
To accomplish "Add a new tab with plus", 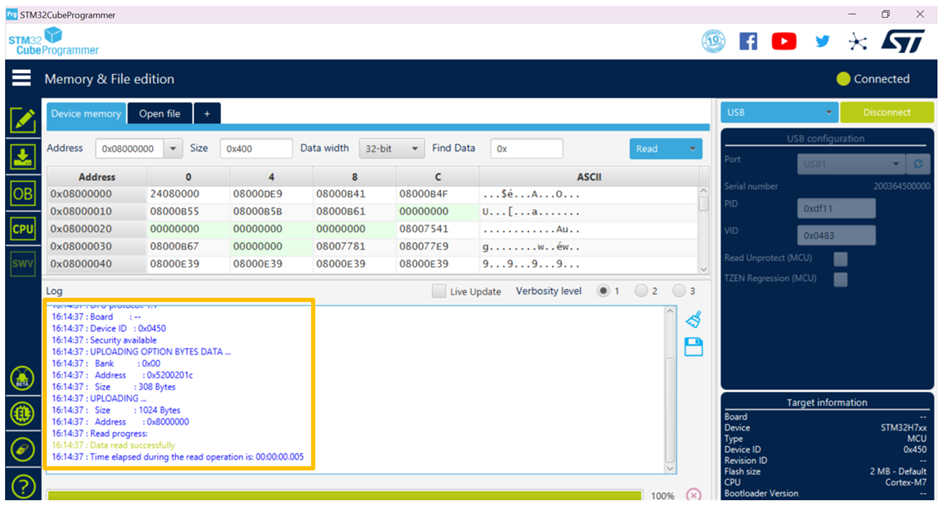I will pyautogui.click(x=207, y=113).
